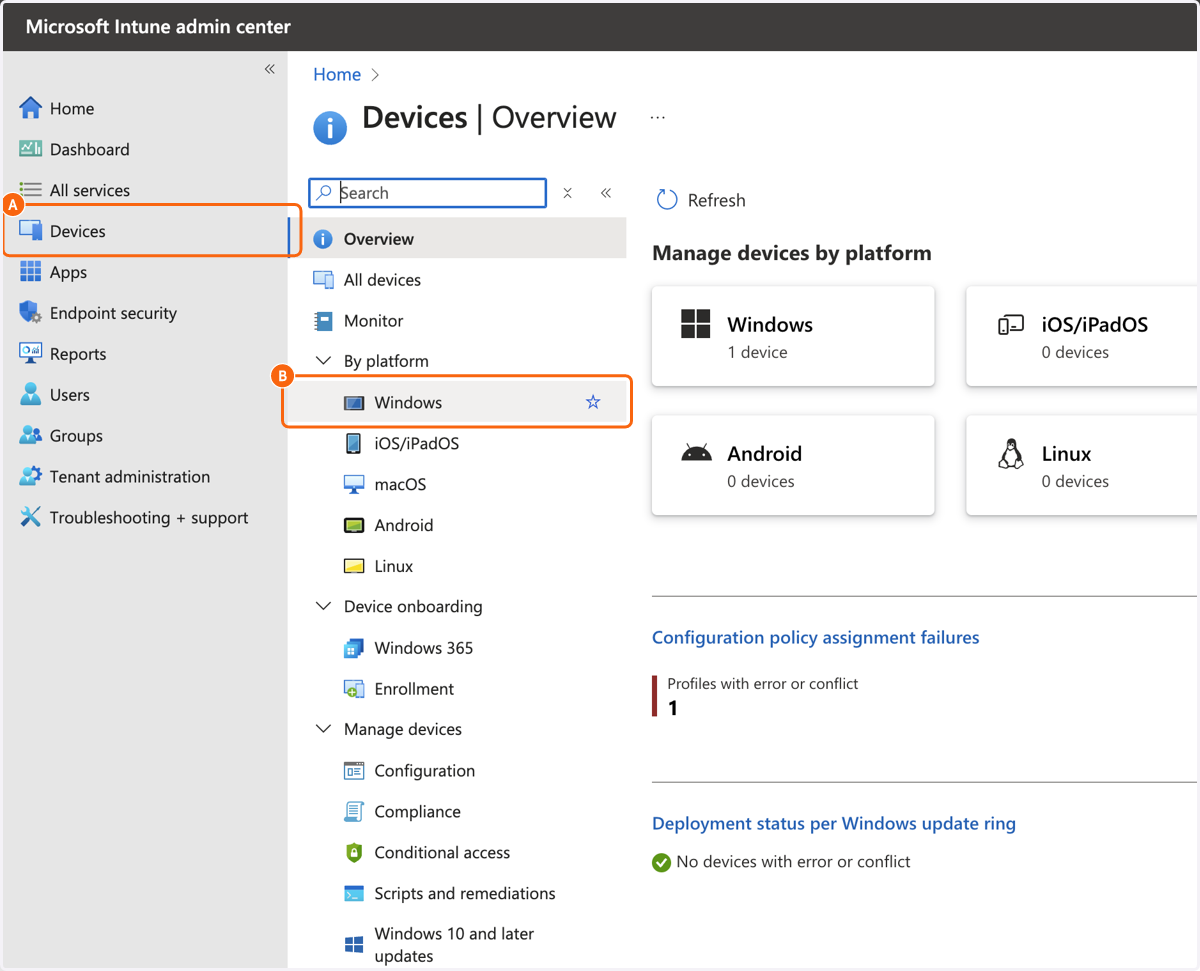
Task: Click the Profiles with error count 1
Action: [x=673, y=708]
